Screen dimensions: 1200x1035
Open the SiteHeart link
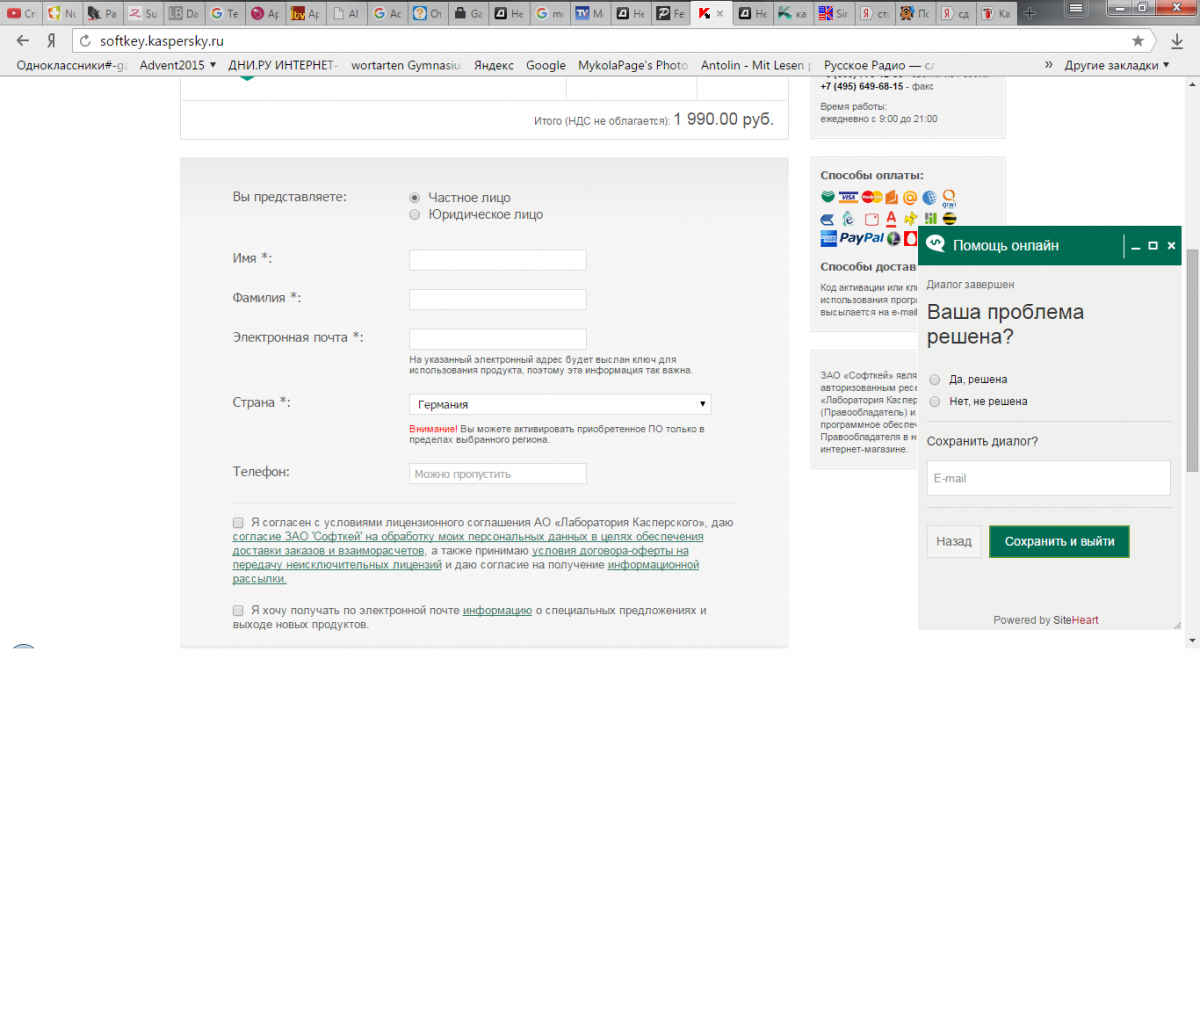pos(1076,620)
